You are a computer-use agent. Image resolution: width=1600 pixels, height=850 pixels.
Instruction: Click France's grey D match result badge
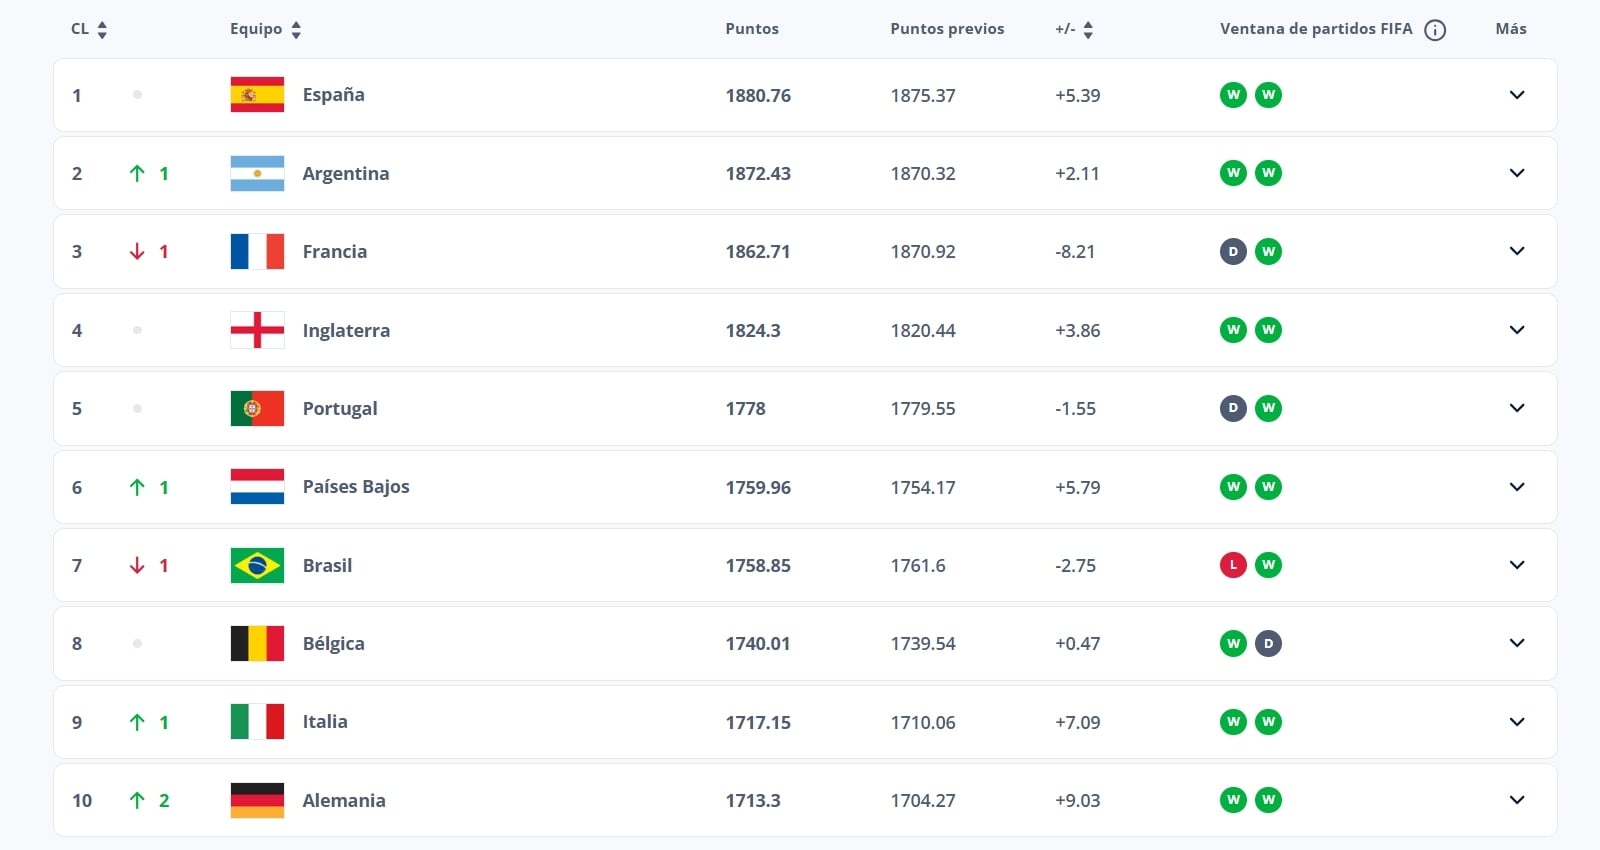[x=1233, y=251]
